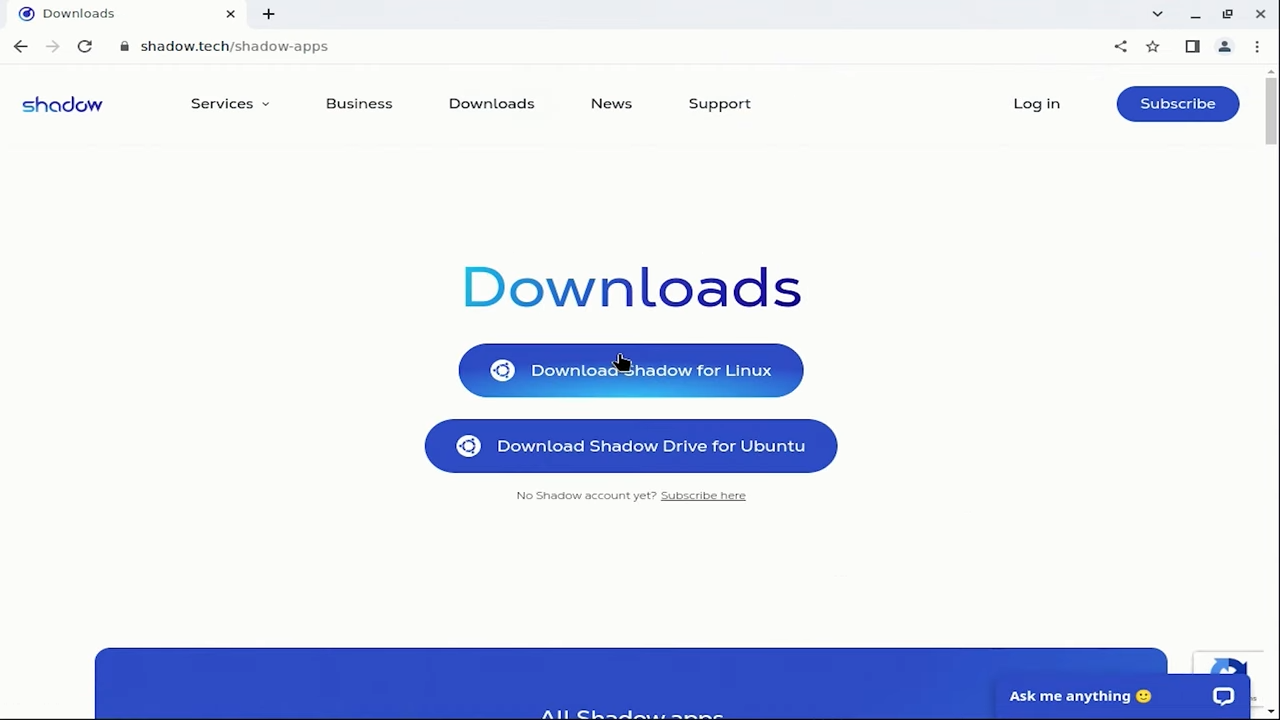
Task: Follow the Subscribe here link
Action: 703,495
